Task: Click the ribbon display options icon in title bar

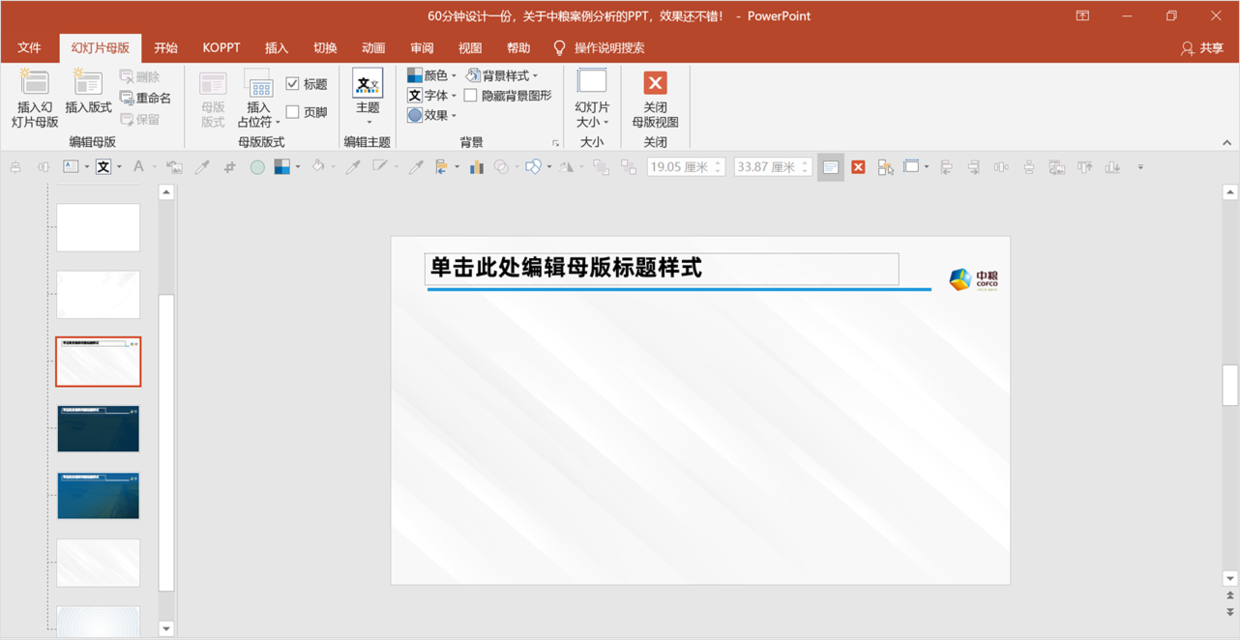Action: point(1083,15)
